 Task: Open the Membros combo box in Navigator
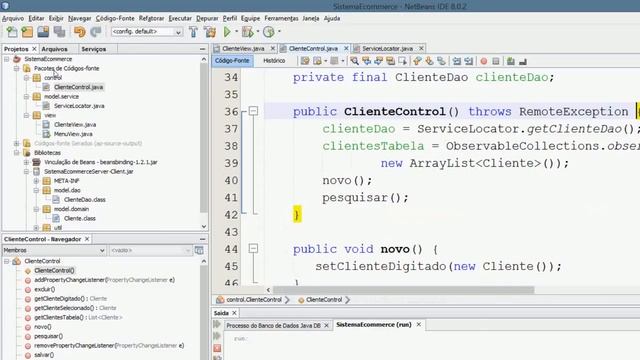tap(54, 250)
